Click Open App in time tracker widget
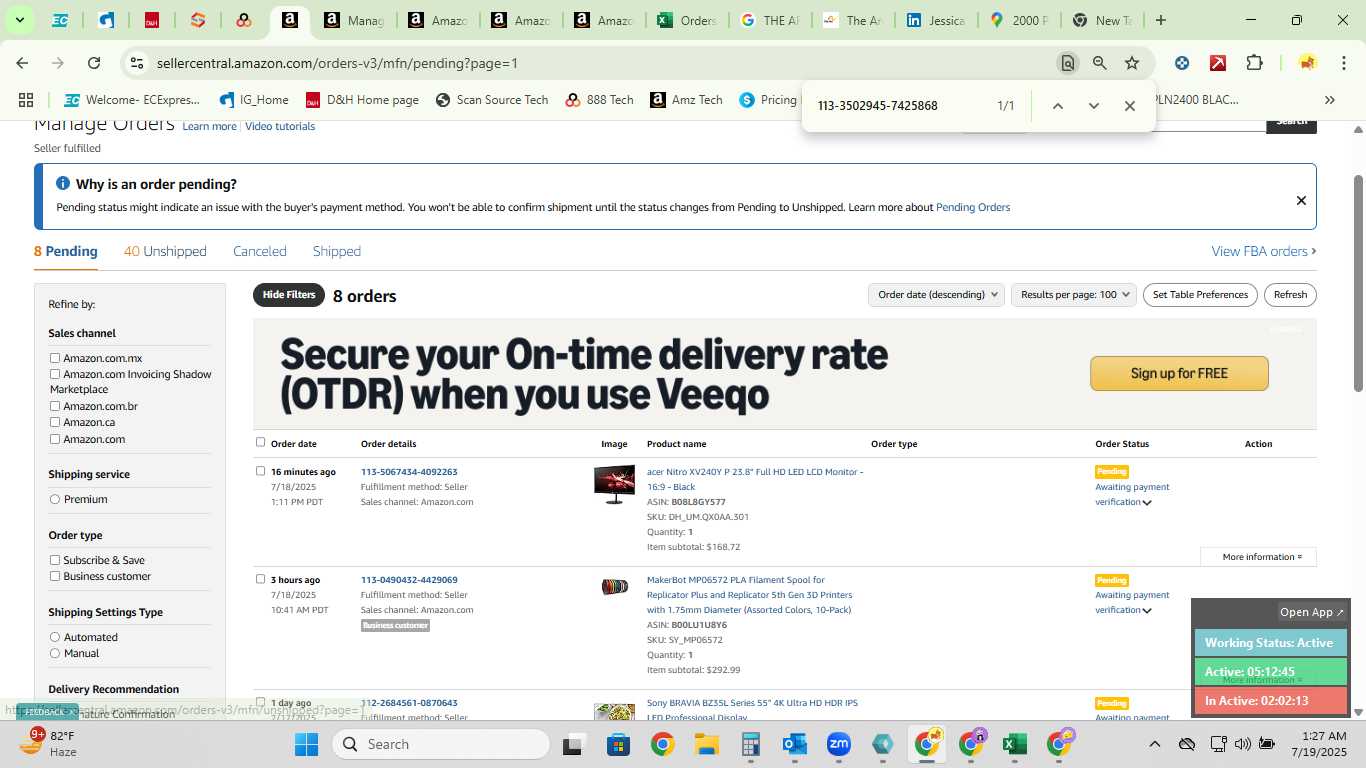The width and height of the screenshot is (1366, 768). click(x=1312, y=612)
